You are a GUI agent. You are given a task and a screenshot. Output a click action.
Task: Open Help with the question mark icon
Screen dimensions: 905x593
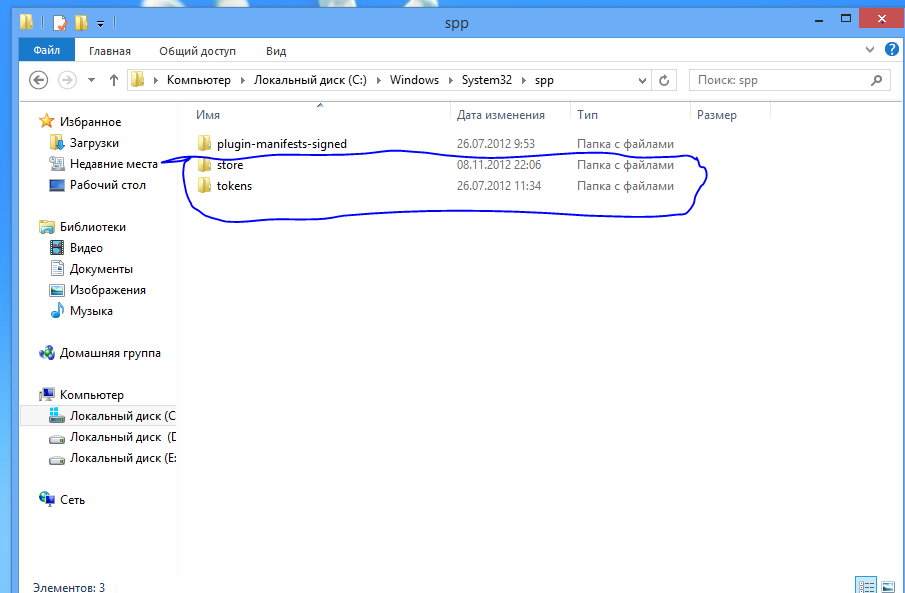click(x=892, y=49)
